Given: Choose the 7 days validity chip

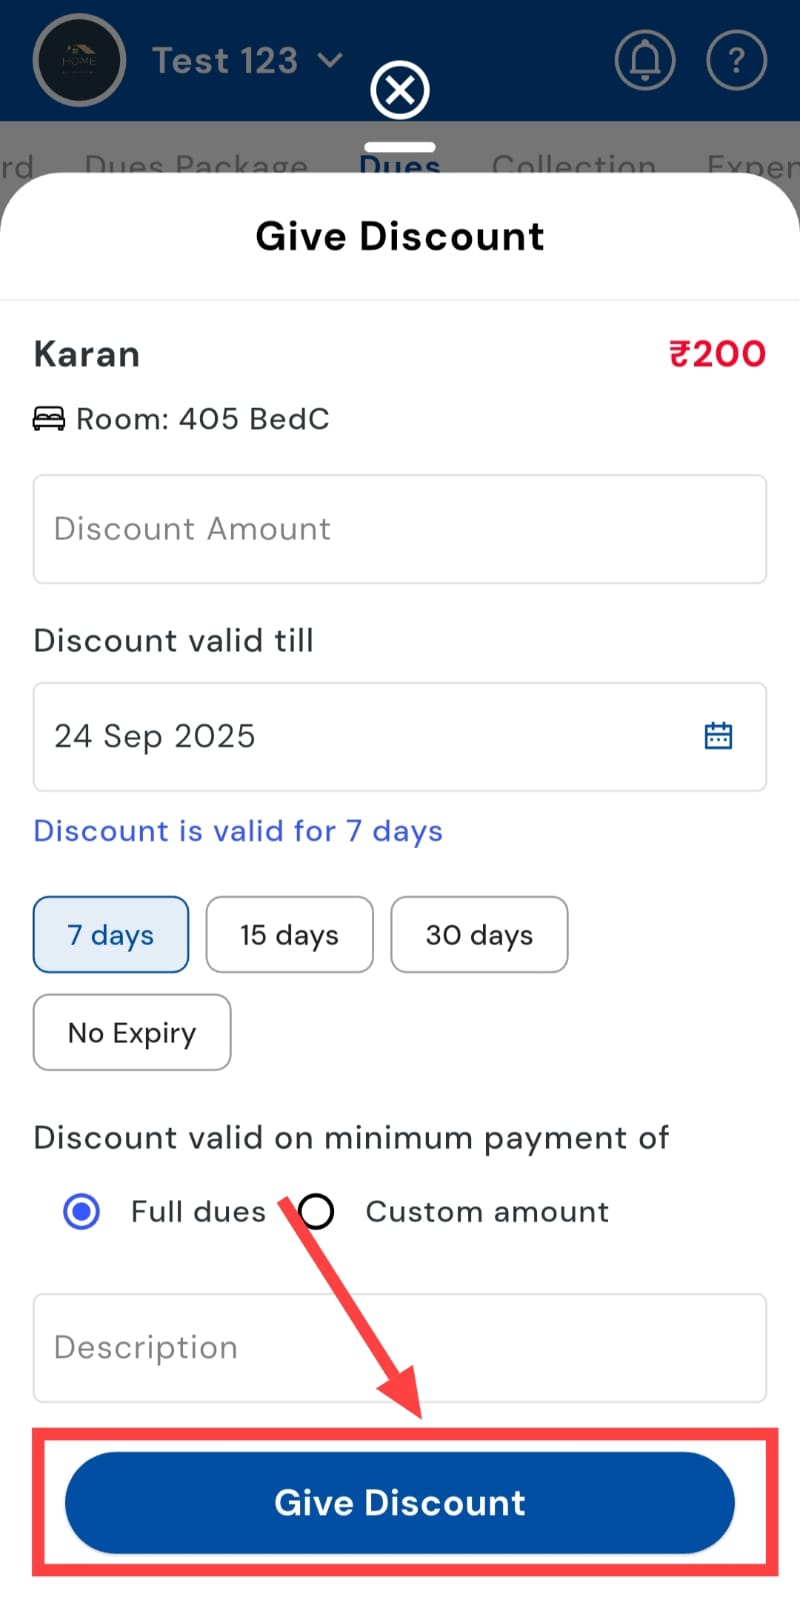Looking at the screenshot, I should coord(111,935).
